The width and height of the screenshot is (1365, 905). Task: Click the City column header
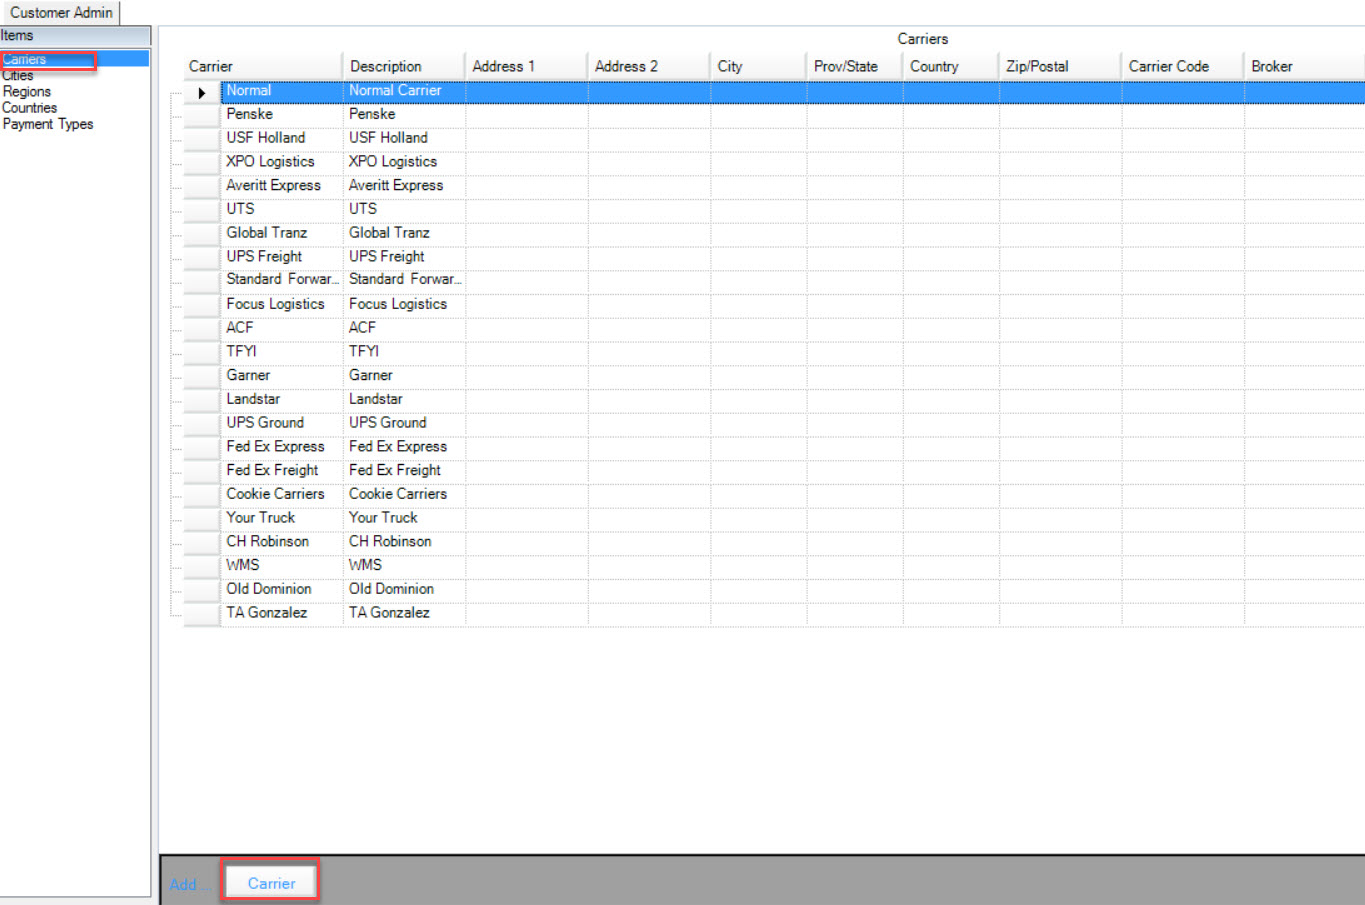click(x=758, y=66)
